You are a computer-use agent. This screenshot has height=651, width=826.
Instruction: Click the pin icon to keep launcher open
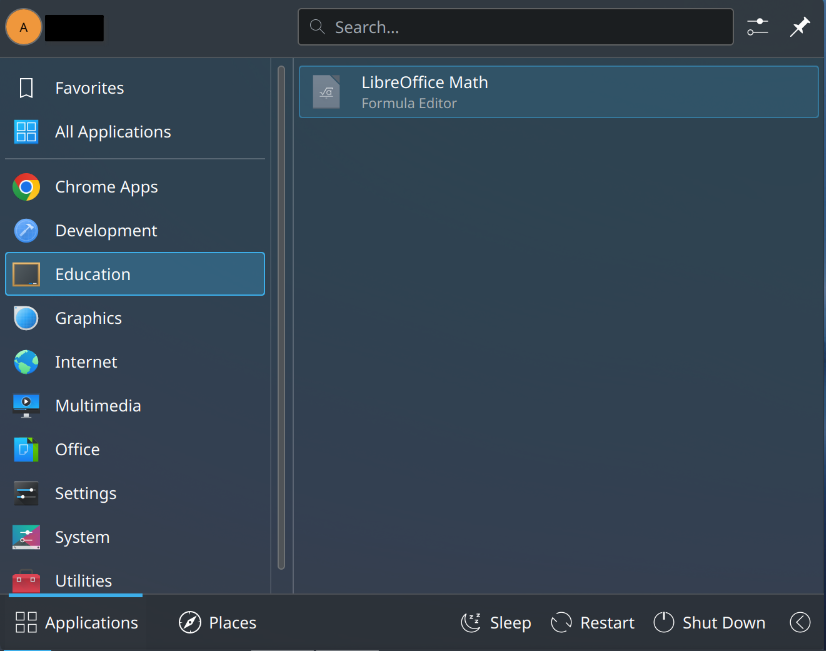(x=799, y=27)
